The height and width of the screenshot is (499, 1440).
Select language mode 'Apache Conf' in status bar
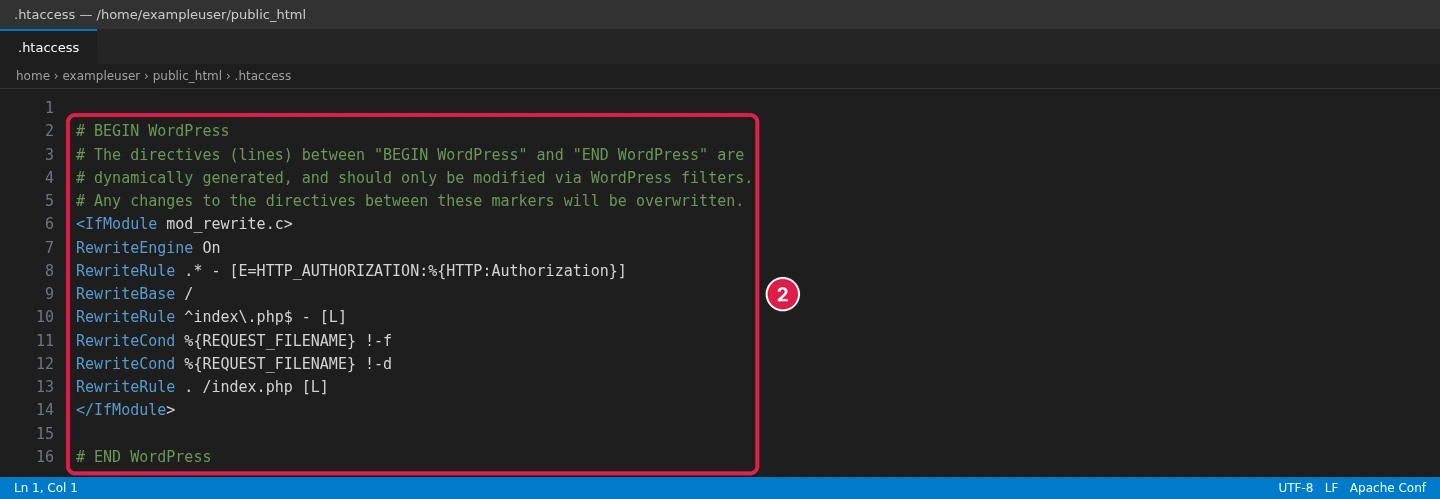(x=1387, y=488)
